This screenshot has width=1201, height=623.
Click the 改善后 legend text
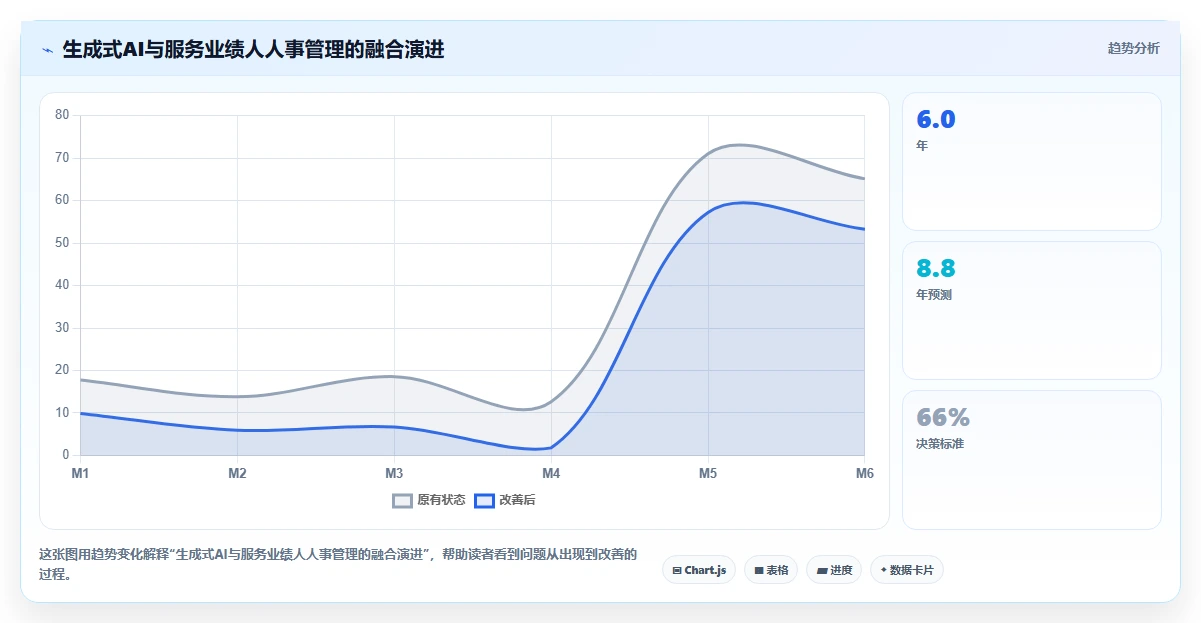(517, 500)
